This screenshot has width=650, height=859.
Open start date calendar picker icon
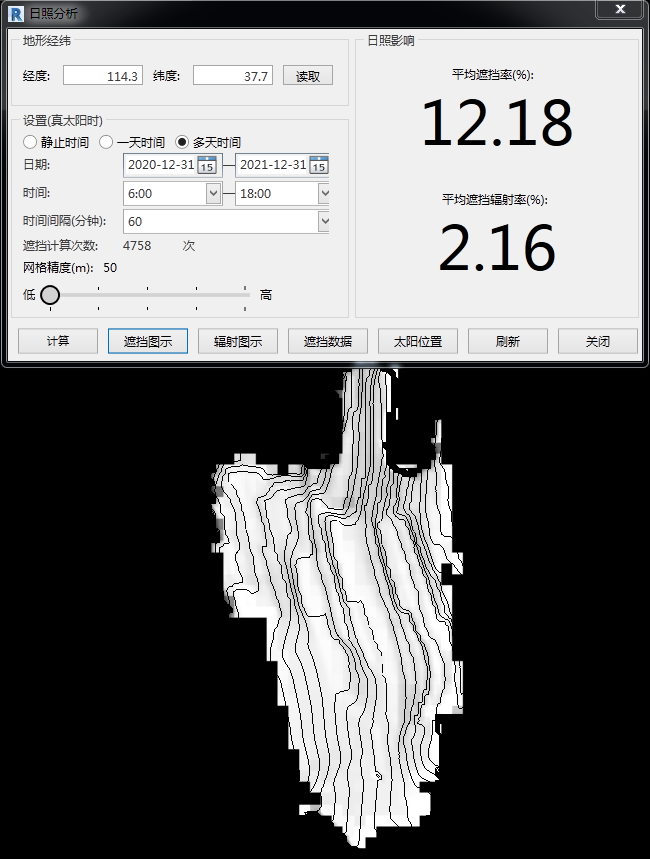pyautogui.click(x=207, y=165)
